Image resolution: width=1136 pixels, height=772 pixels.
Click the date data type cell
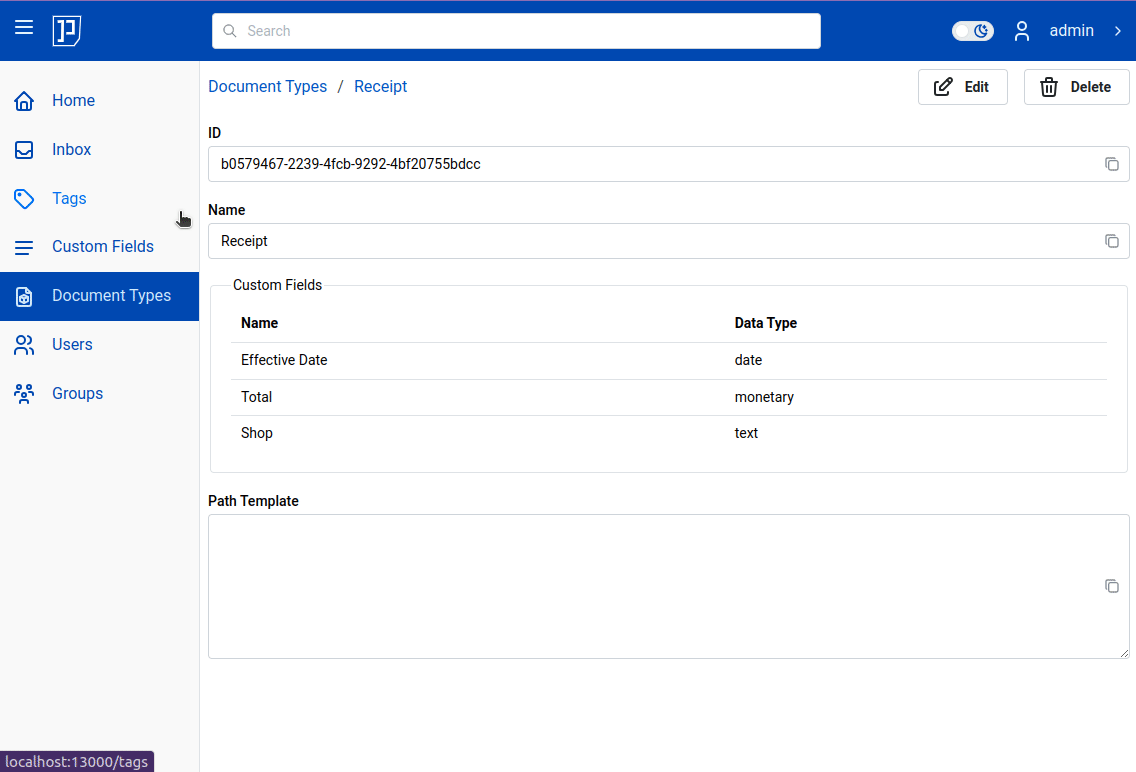[748, 360]
